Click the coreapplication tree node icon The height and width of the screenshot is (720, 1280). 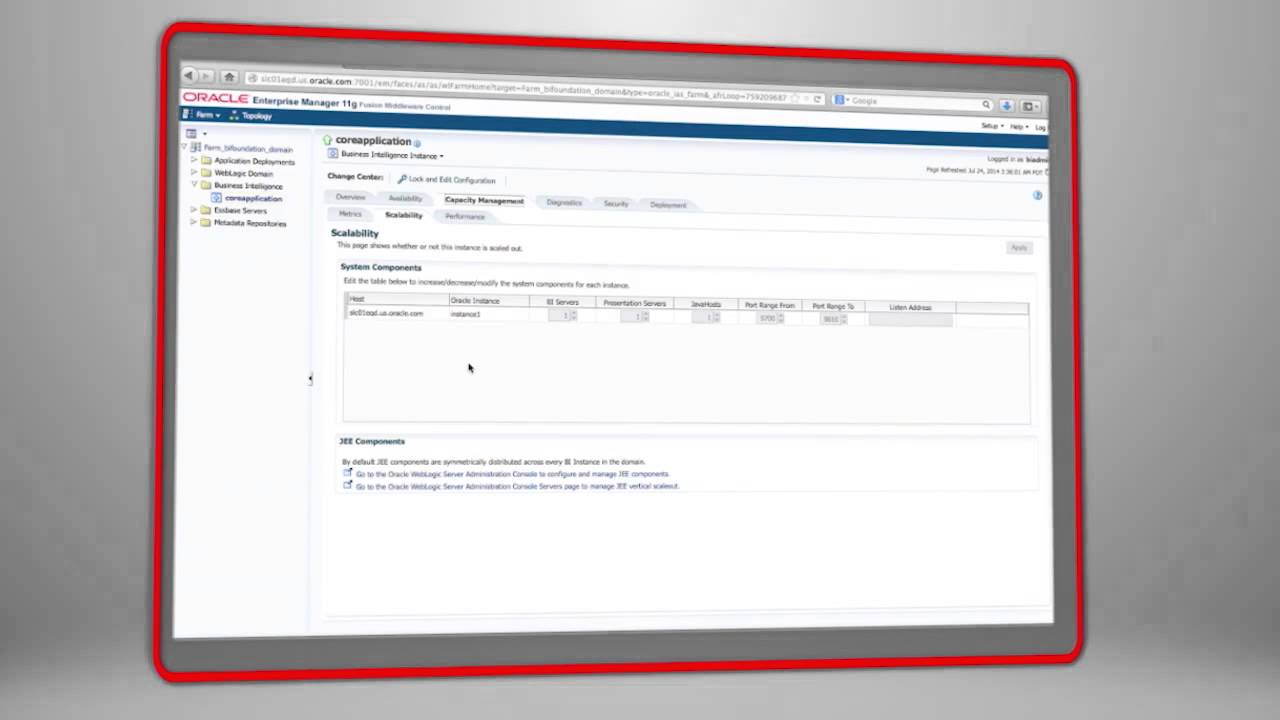(216, 198)
